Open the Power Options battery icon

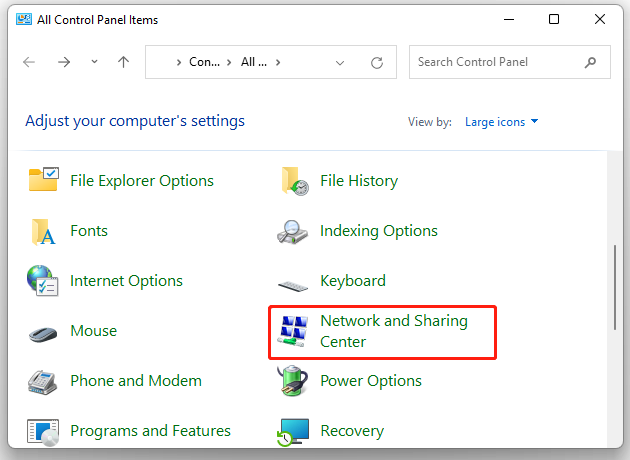click(x=293, y=380)
